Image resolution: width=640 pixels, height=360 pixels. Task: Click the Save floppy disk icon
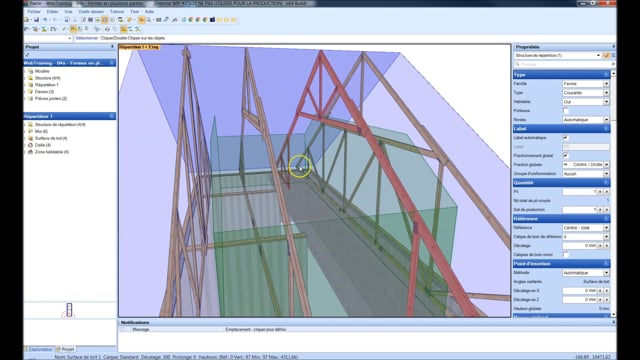(x=36, y=20)
